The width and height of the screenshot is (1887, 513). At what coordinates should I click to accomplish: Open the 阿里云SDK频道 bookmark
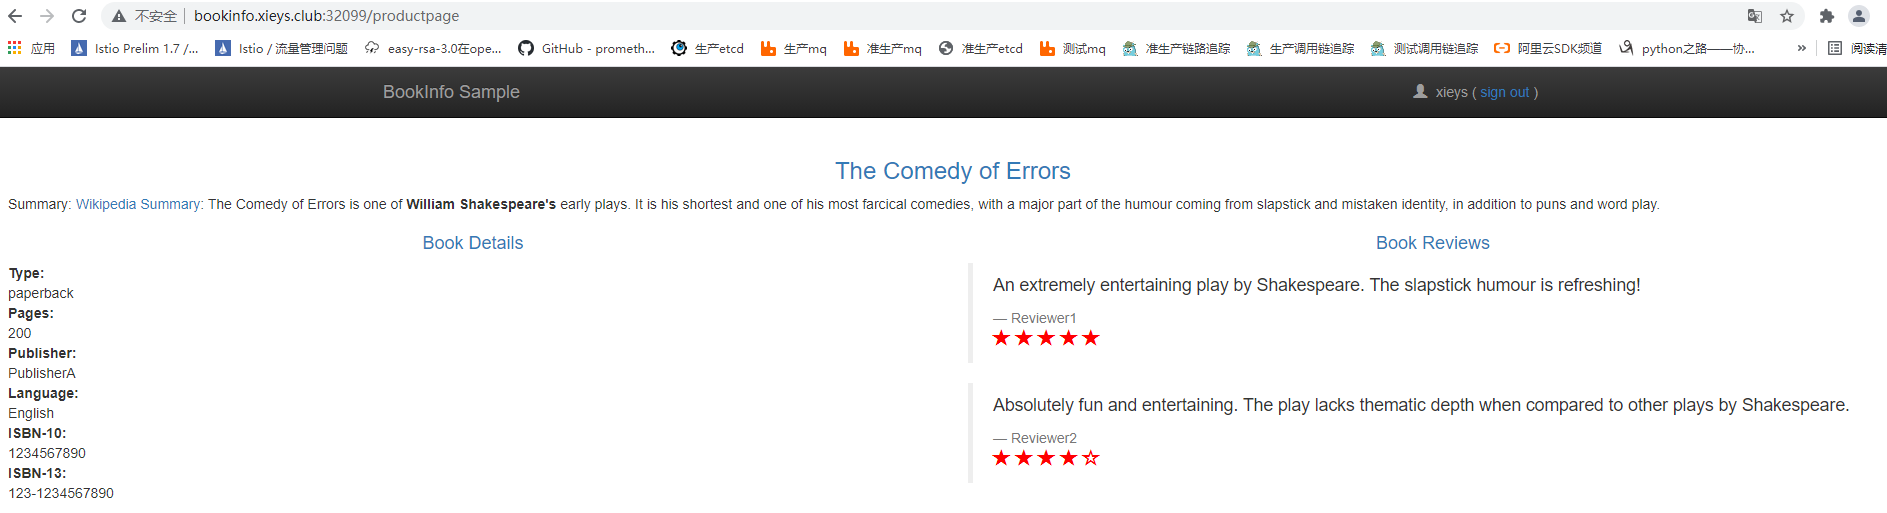coord(1547,48)
